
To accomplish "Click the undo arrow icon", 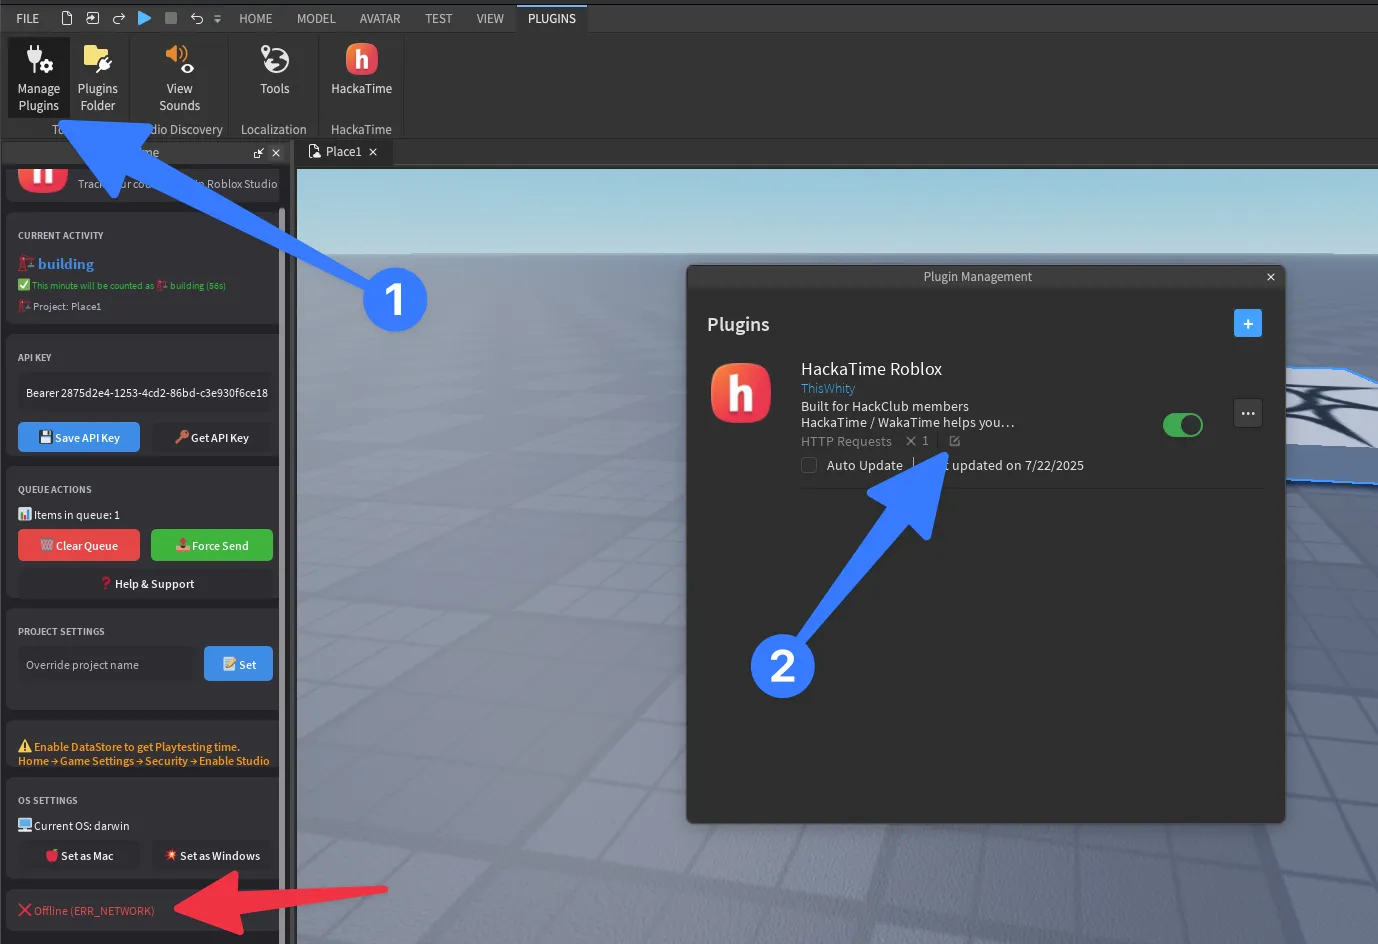I will click(197, 18).
